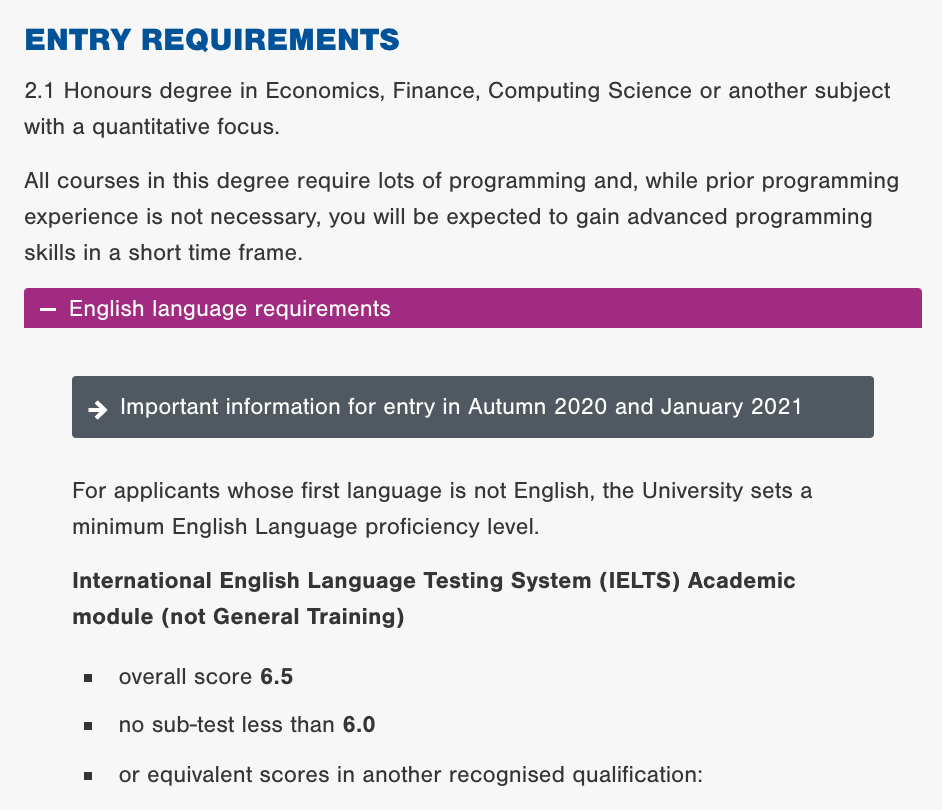This screenshot has height=810, width=942.
Task: Click the sentence about minimum English Language proficiency
Action: (x=442, y=508)
